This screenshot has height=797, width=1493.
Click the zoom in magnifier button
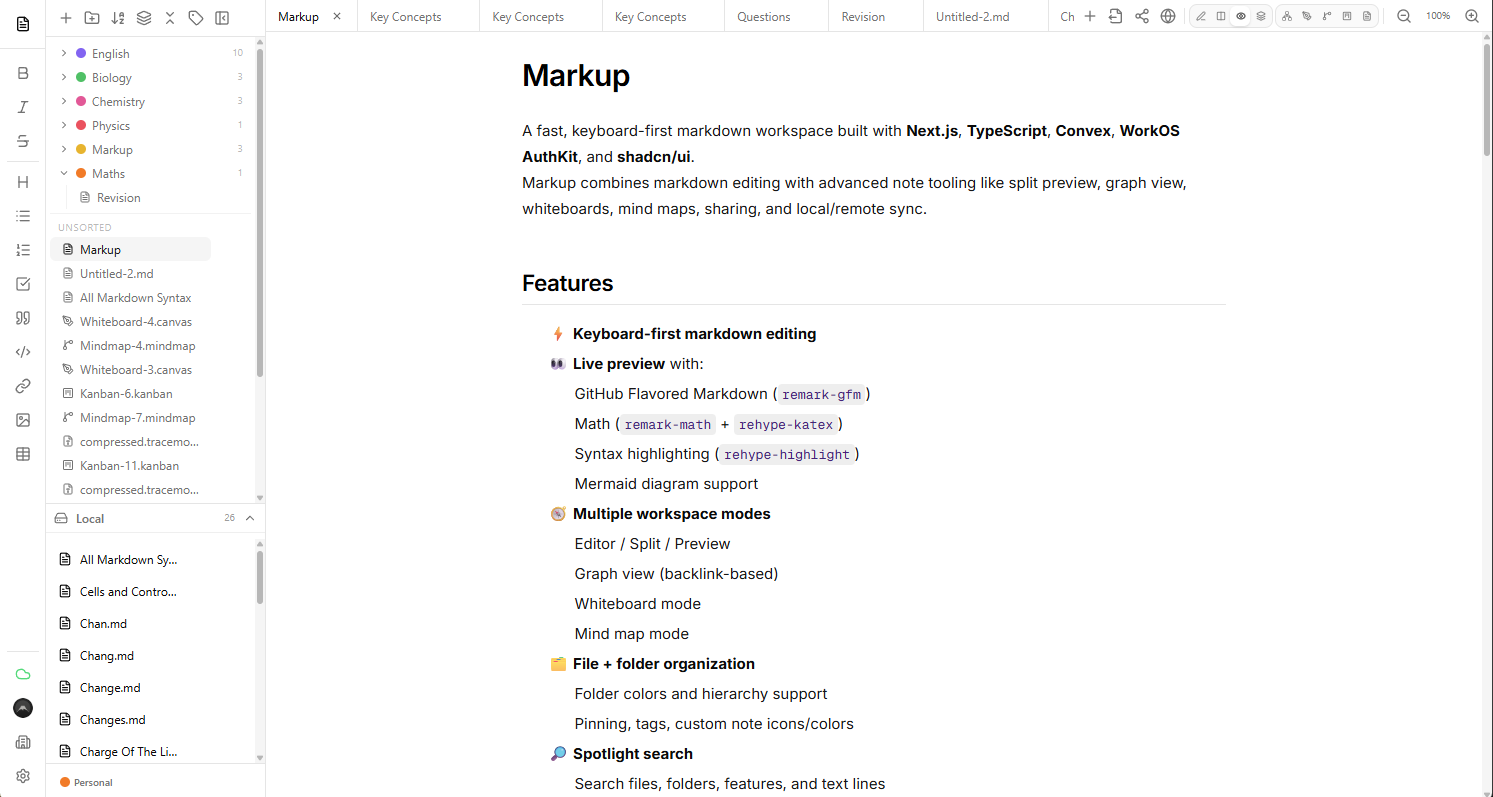coord(1472,16)
